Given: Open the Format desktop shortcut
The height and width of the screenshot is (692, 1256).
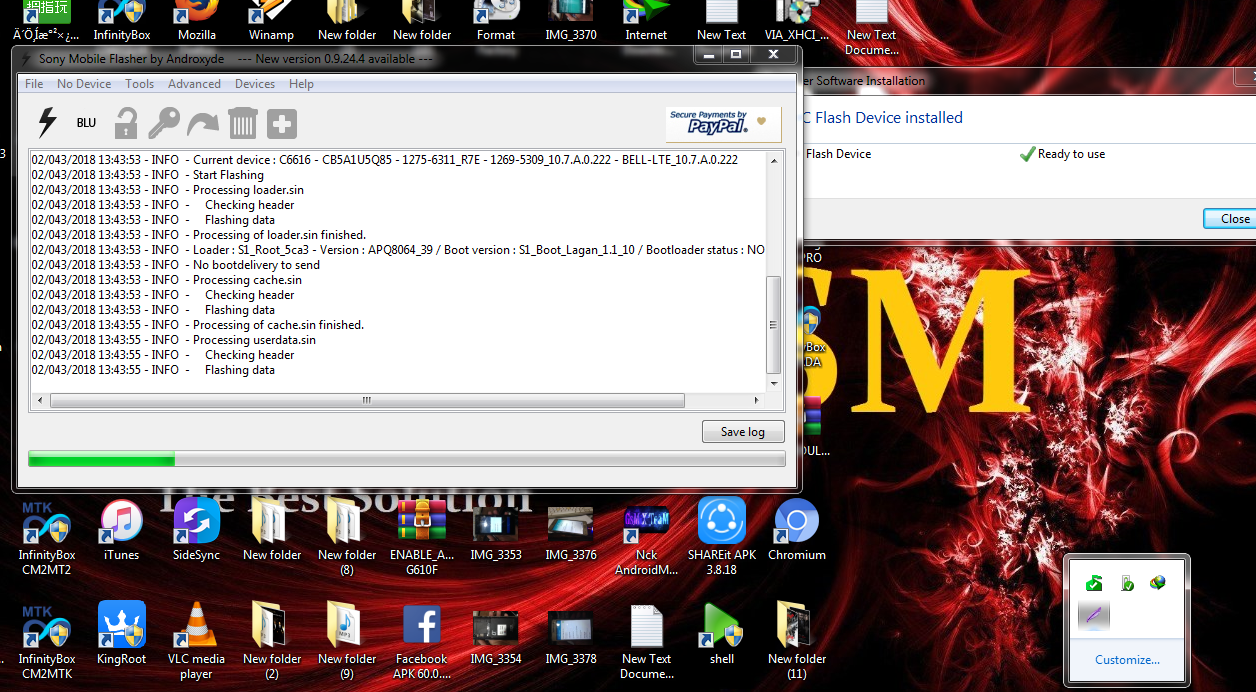Looking at the screenshot, I should tap(496, 20).
